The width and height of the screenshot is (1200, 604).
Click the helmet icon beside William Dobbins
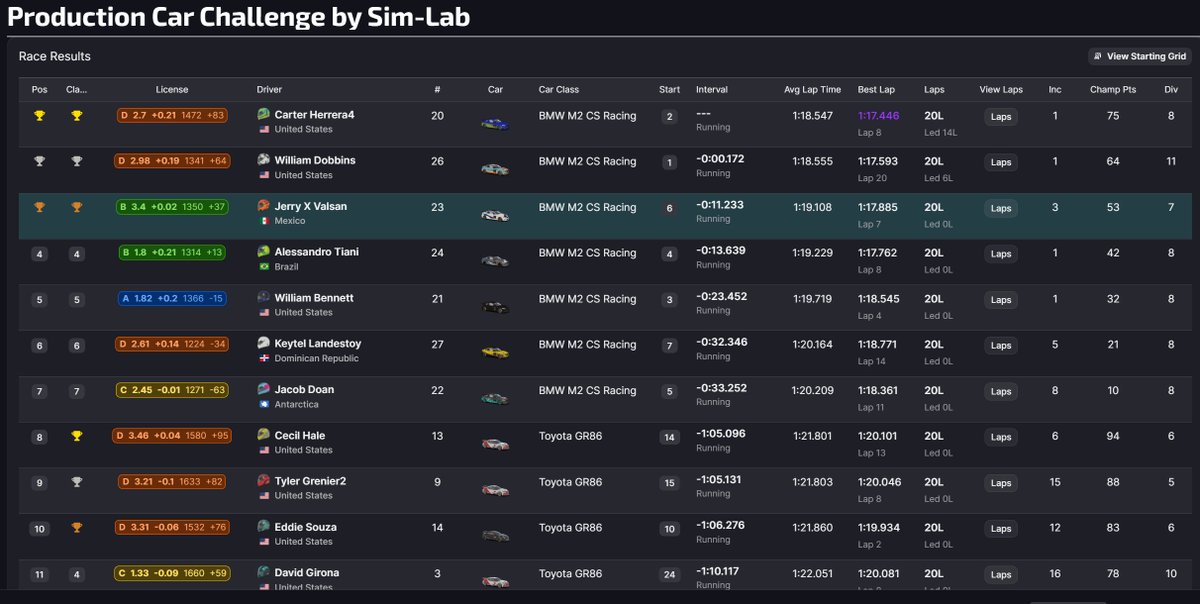tap(264, 160)
